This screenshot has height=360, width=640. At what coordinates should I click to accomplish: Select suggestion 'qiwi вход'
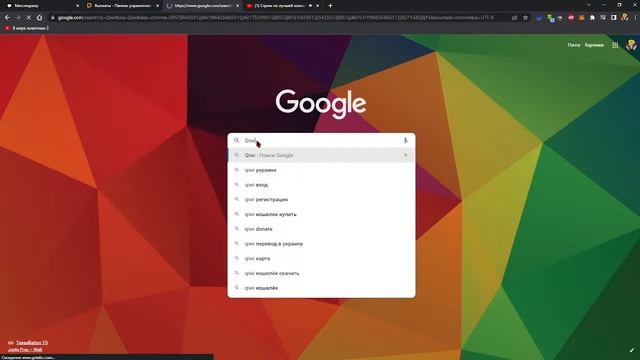(322, 184)
